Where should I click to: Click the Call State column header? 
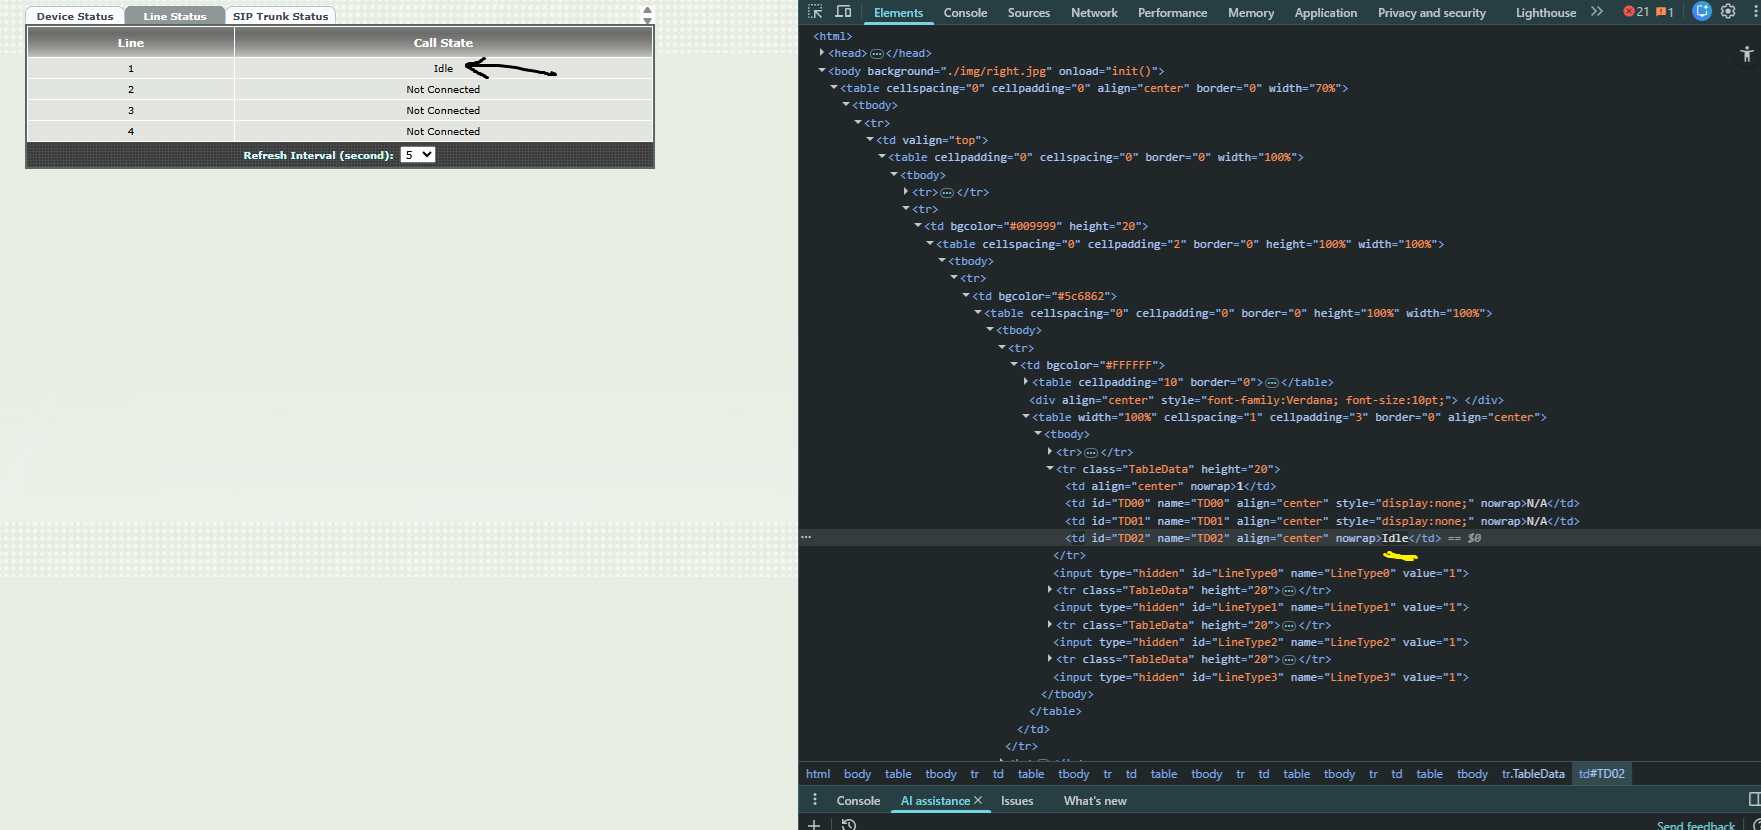443,43
